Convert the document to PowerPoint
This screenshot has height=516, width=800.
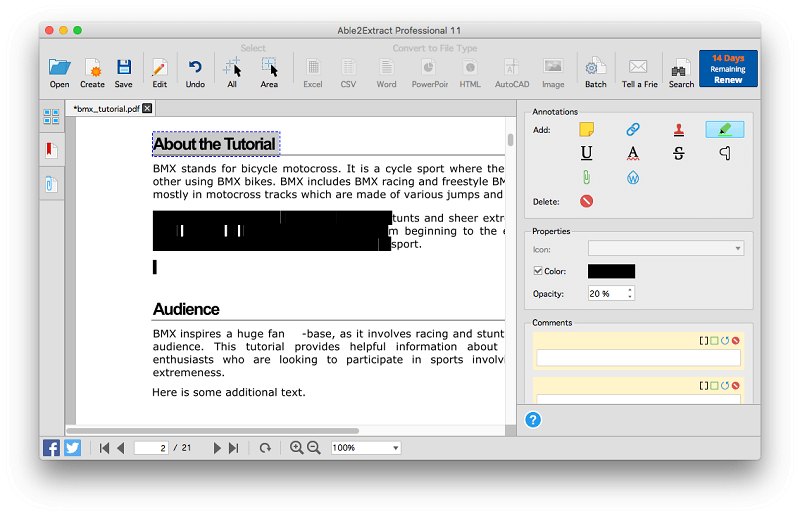coord(430,73)
